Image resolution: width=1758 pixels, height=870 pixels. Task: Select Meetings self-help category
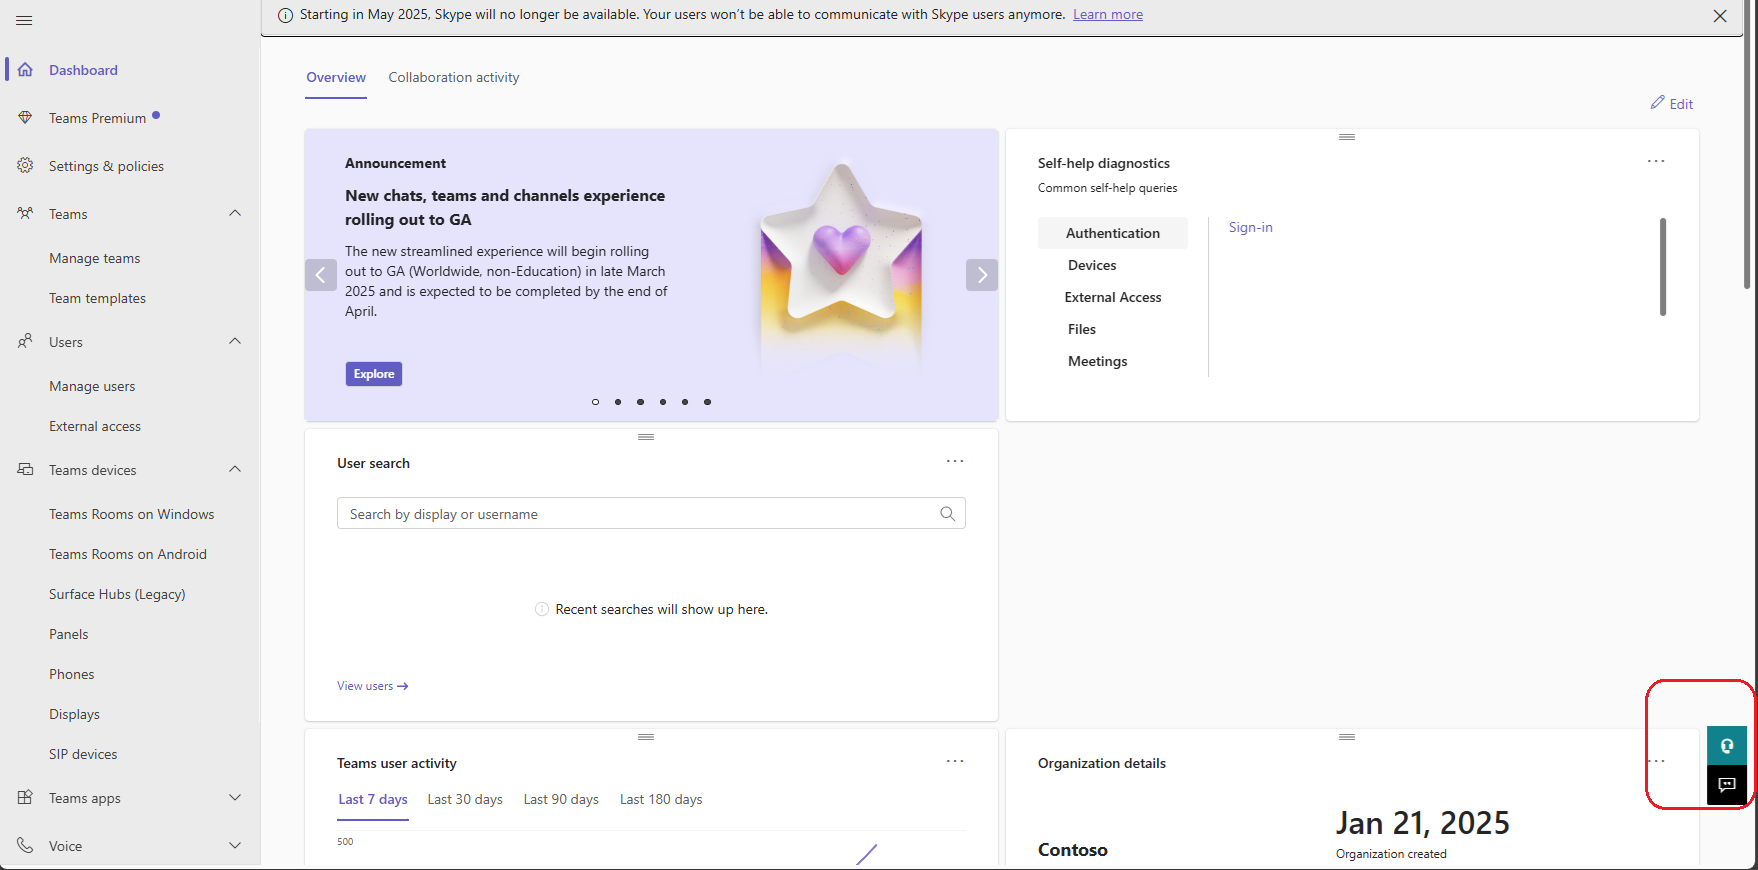click(x=1097, y=361)
